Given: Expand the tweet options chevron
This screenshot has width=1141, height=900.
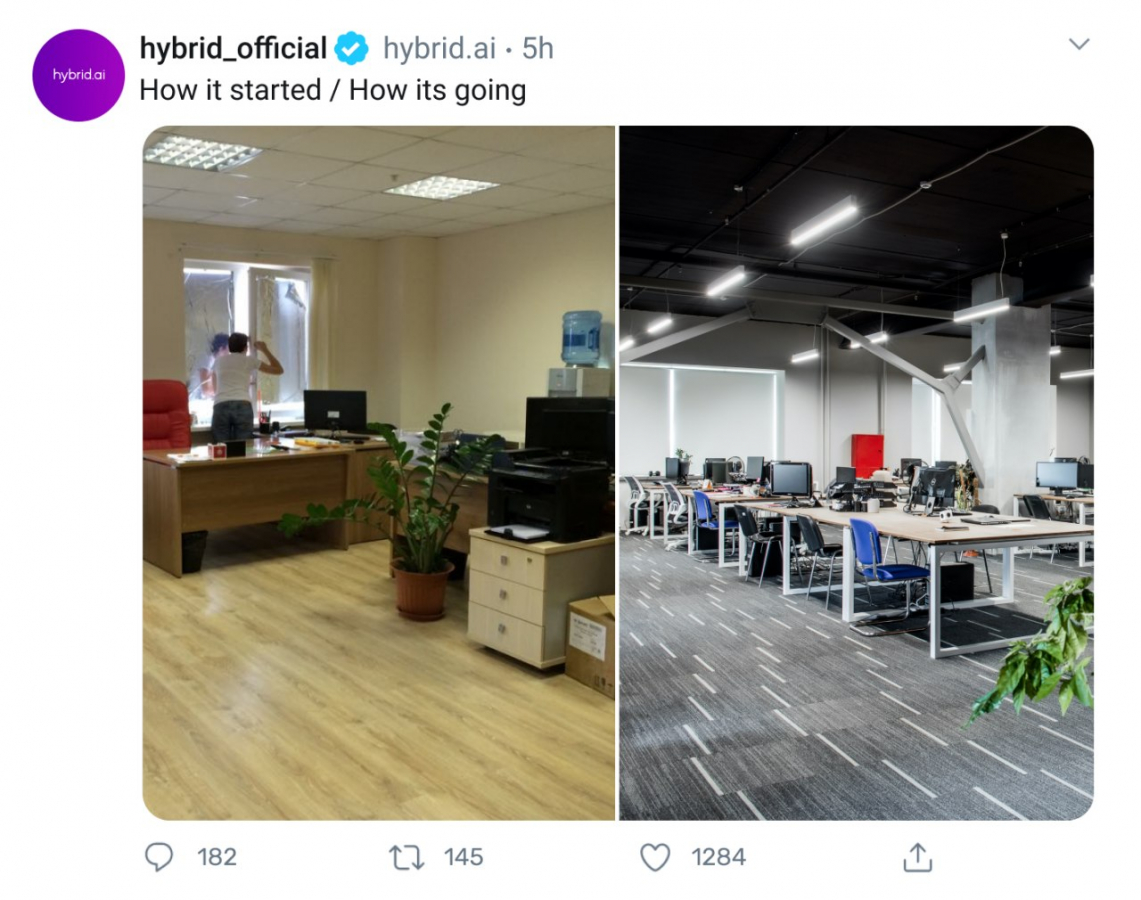Looking at the screenshot, I should (1078, 44).
